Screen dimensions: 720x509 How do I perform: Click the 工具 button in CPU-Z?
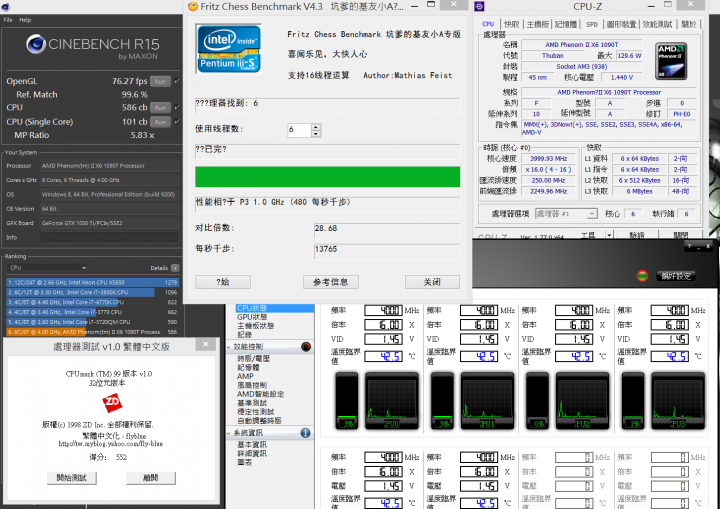(587, 235)
